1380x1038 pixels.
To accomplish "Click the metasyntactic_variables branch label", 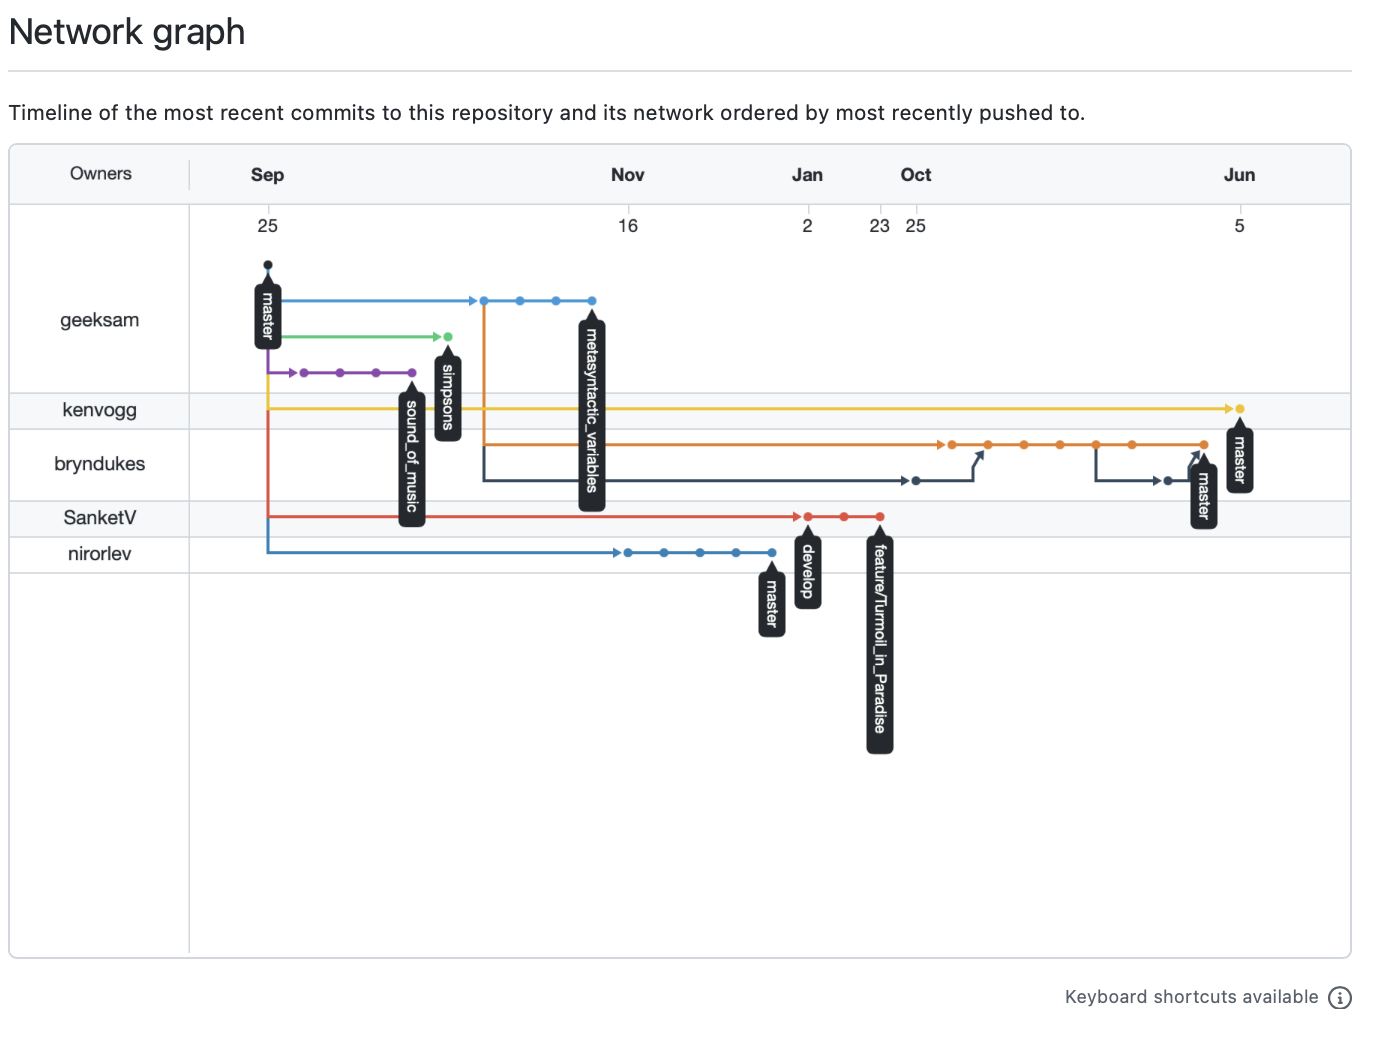I will (592, 412).
